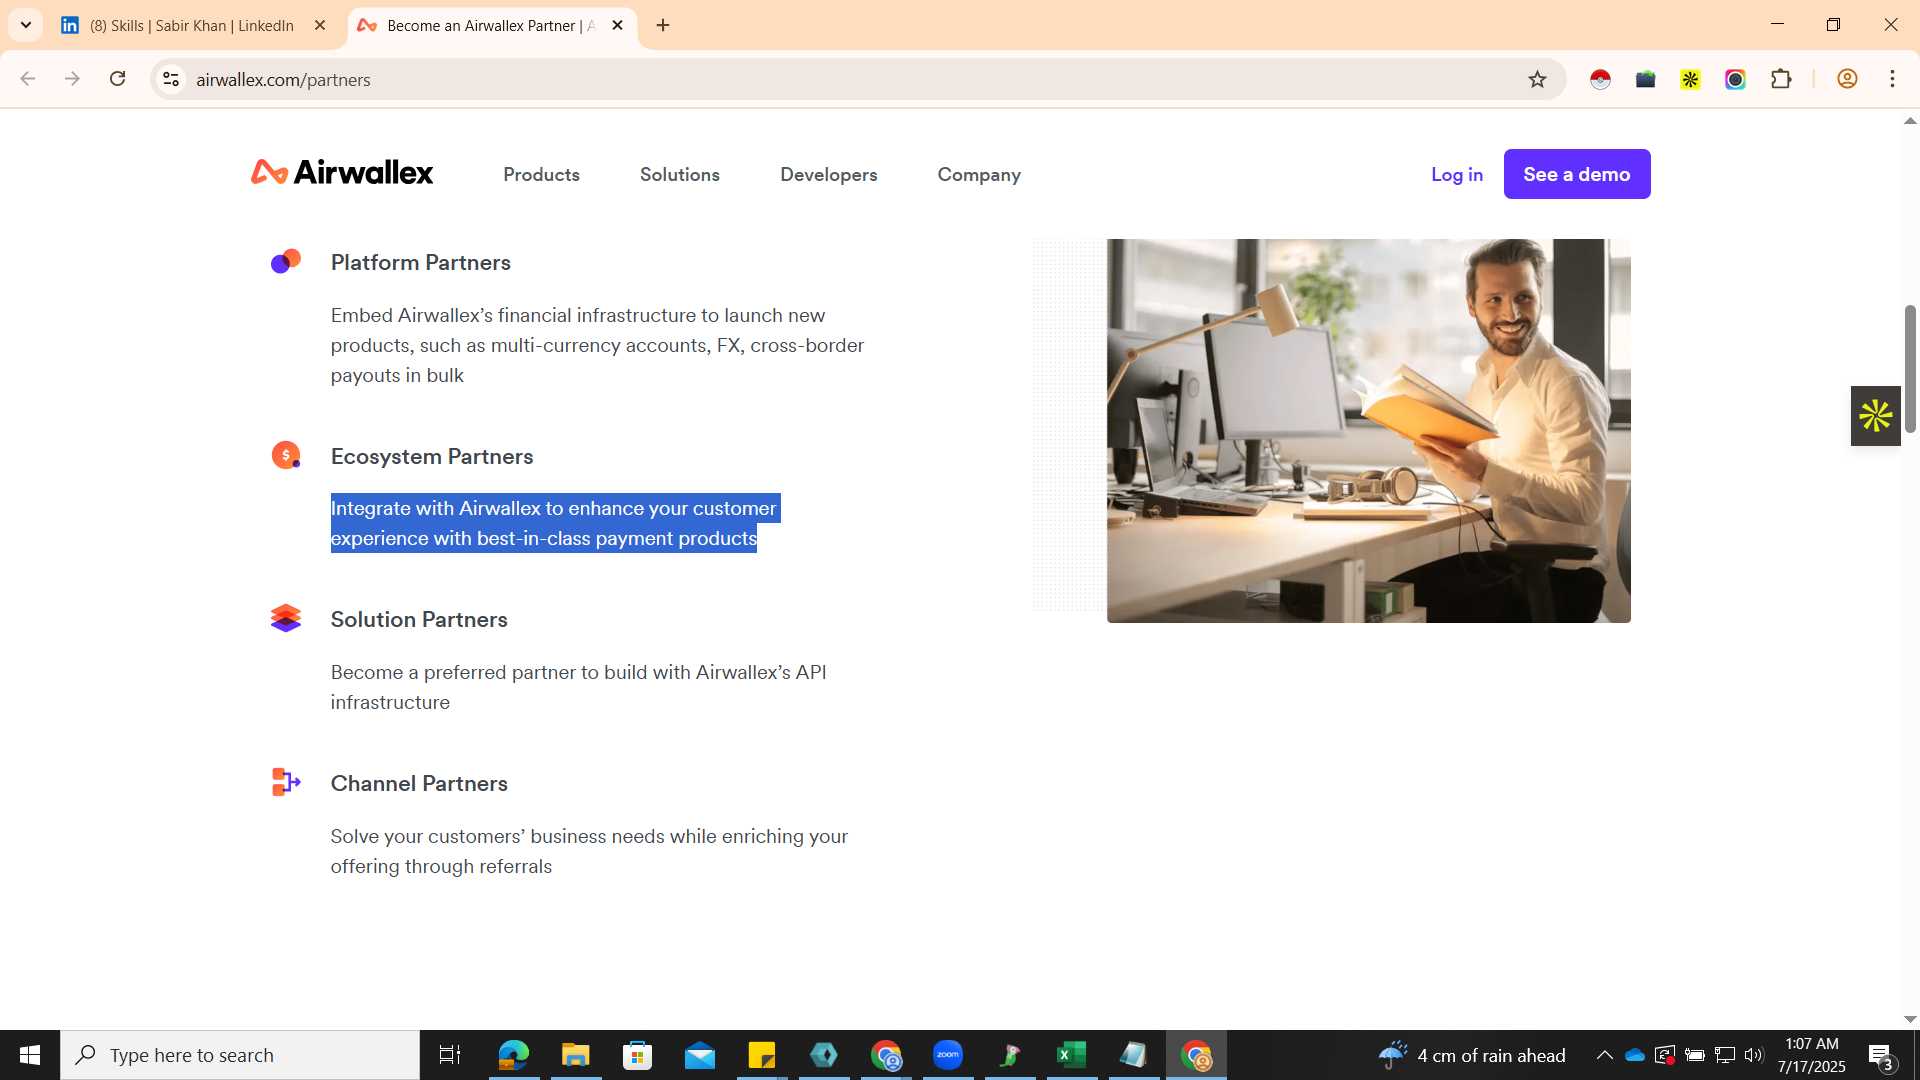The height and width of the screenshot is (1080, 1920).
Task: Click the See a demo button
Action: [x=1577, y=174]
